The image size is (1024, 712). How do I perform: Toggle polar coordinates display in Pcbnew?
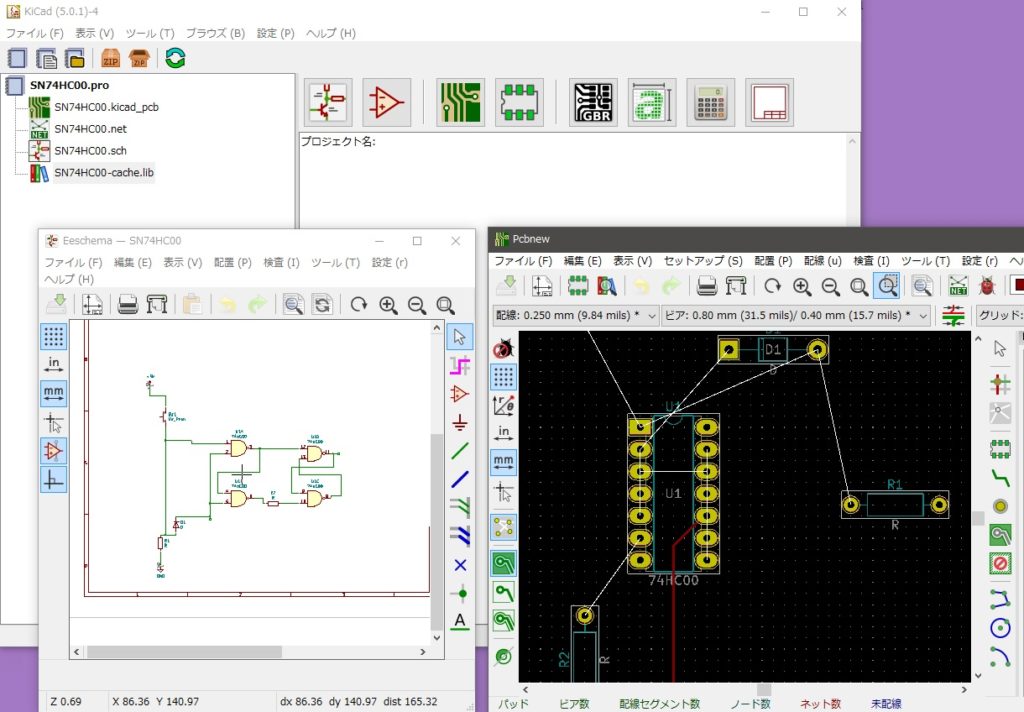[503, 406]
